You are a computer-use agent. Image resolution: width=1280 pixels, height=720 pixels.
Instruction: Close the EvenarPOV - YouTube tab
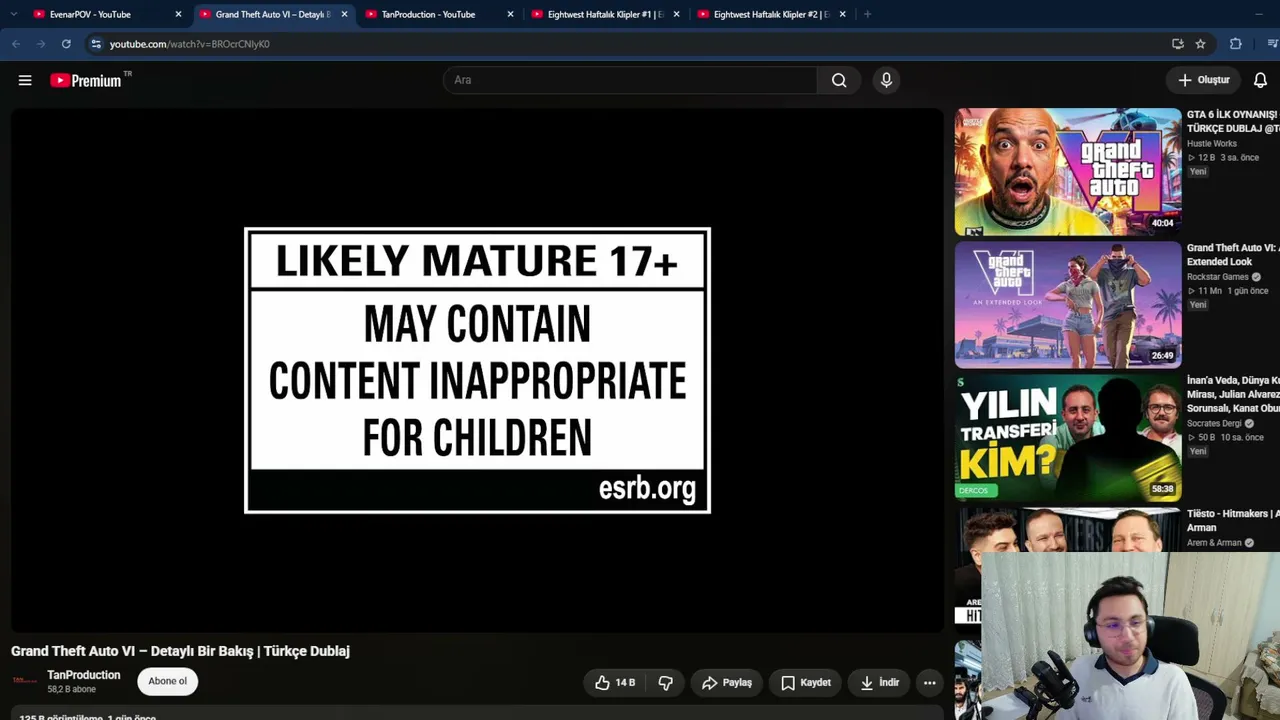point(178,14)
